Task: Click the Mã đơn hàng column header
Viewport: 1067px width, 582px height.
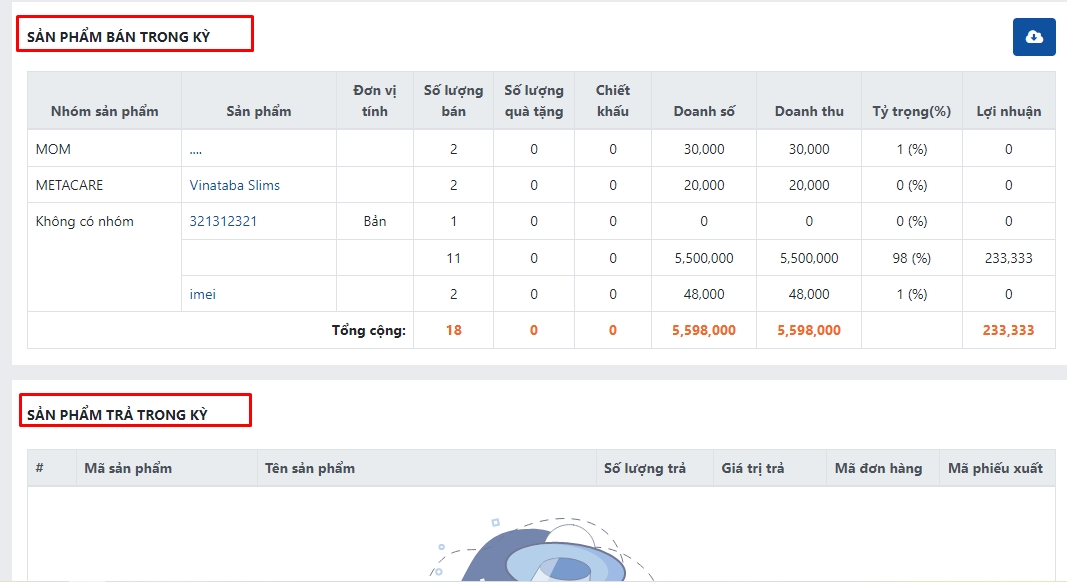Action: (878, 468)
